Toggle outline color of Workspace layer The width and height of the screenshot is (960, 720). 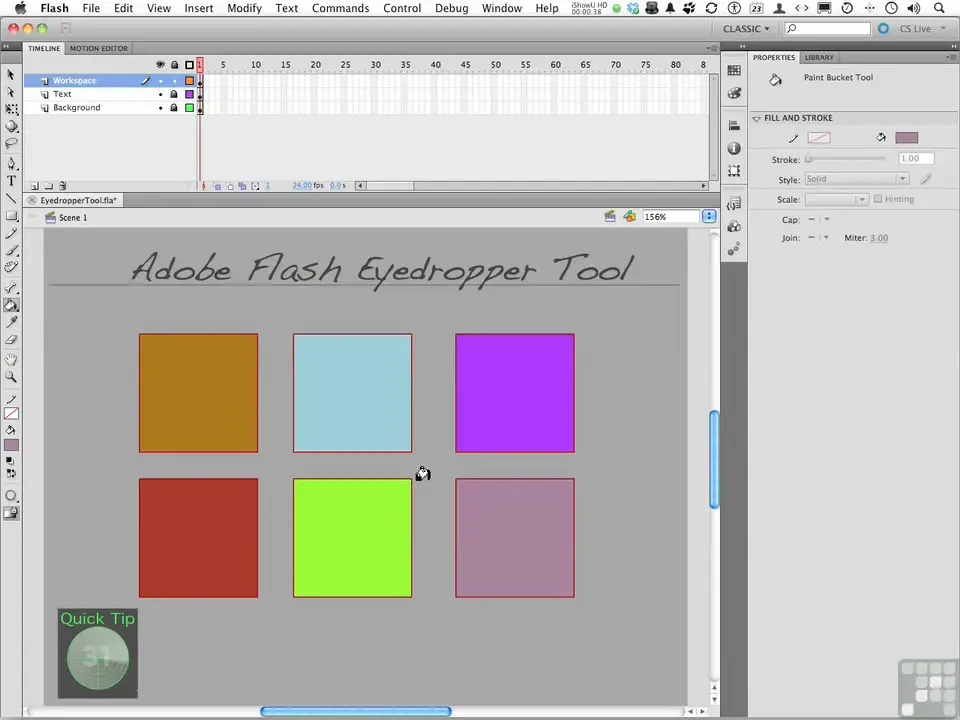coord(190,81)
